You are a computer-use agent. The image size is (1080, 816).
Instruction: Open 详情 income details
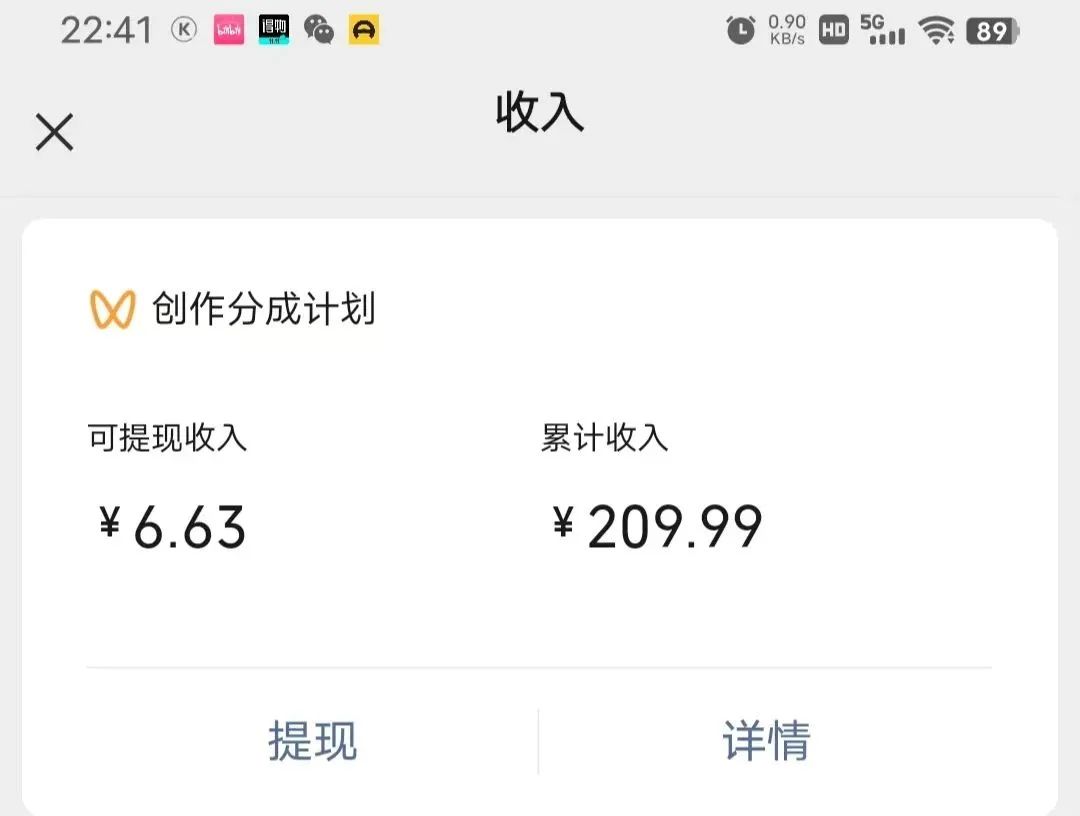pos(766,741)
